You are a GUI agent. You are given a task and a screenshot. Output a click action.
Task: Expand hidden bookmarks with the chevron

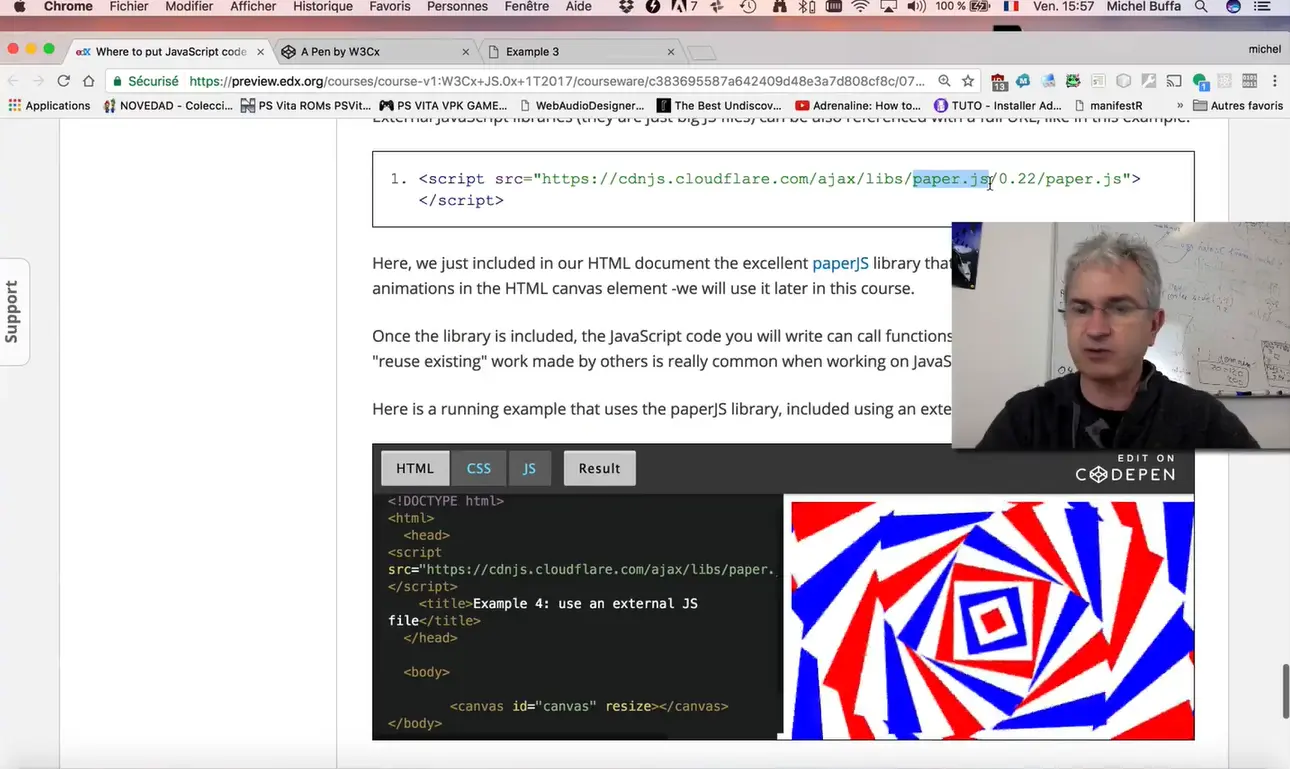1180,105
